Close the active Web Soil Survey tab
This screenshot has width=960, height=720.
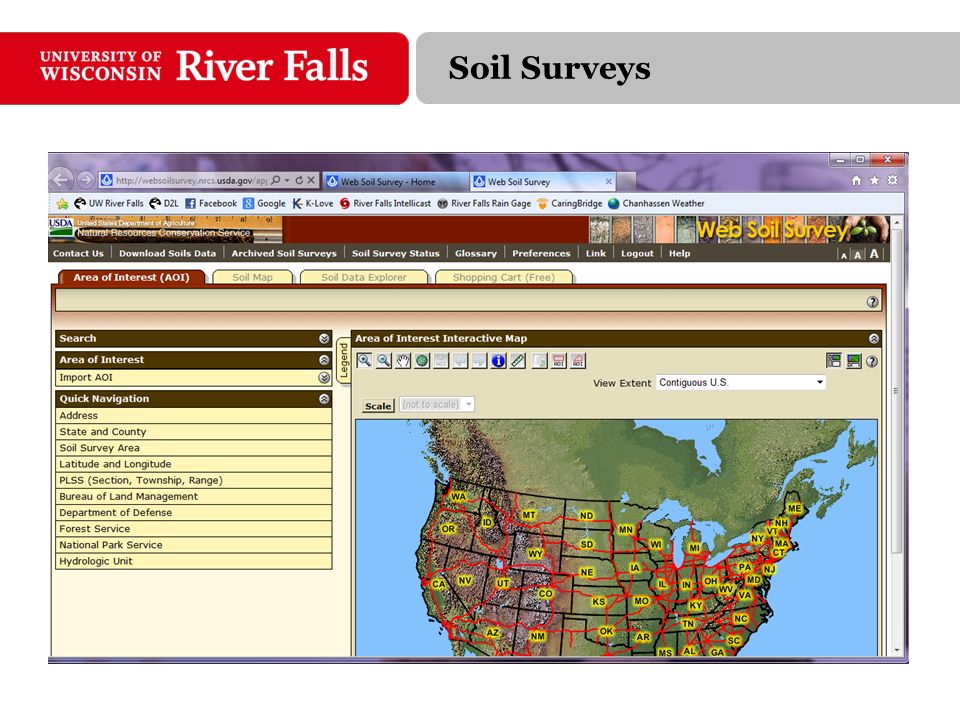(x=609, y=181)
